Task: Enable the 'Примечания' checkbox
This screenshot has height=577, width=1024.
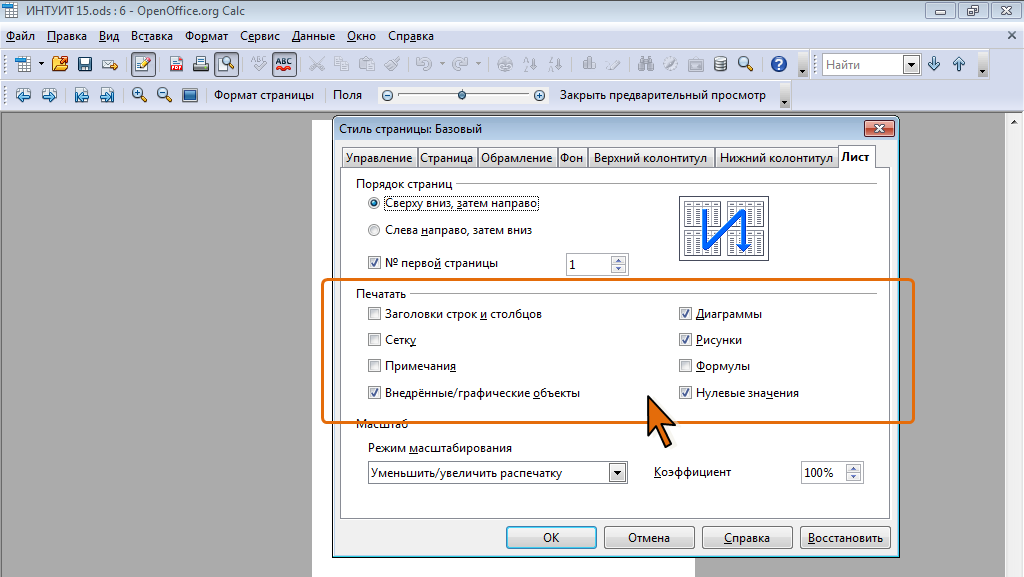Action: tap(374, 366)
